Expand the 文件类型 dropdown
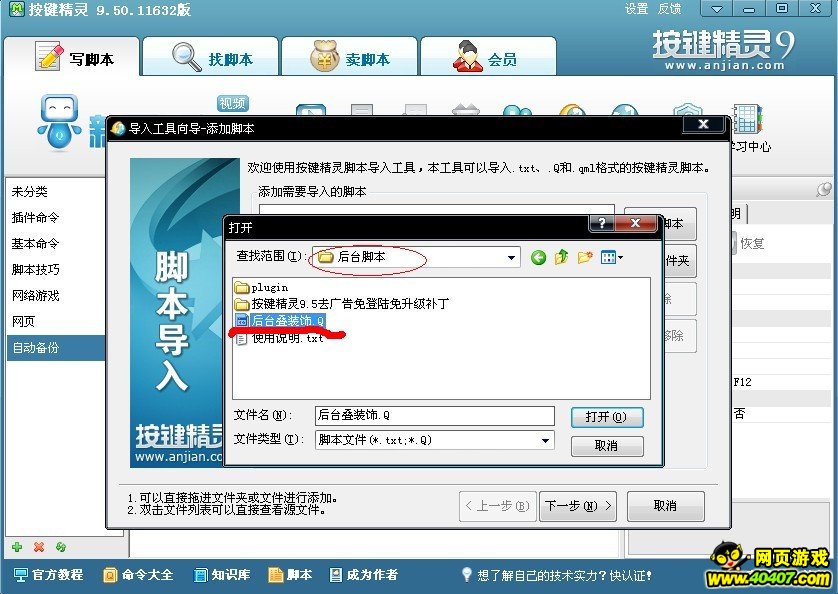The width and height of the screenshot is (838, 594). click(x=545, y=441)
